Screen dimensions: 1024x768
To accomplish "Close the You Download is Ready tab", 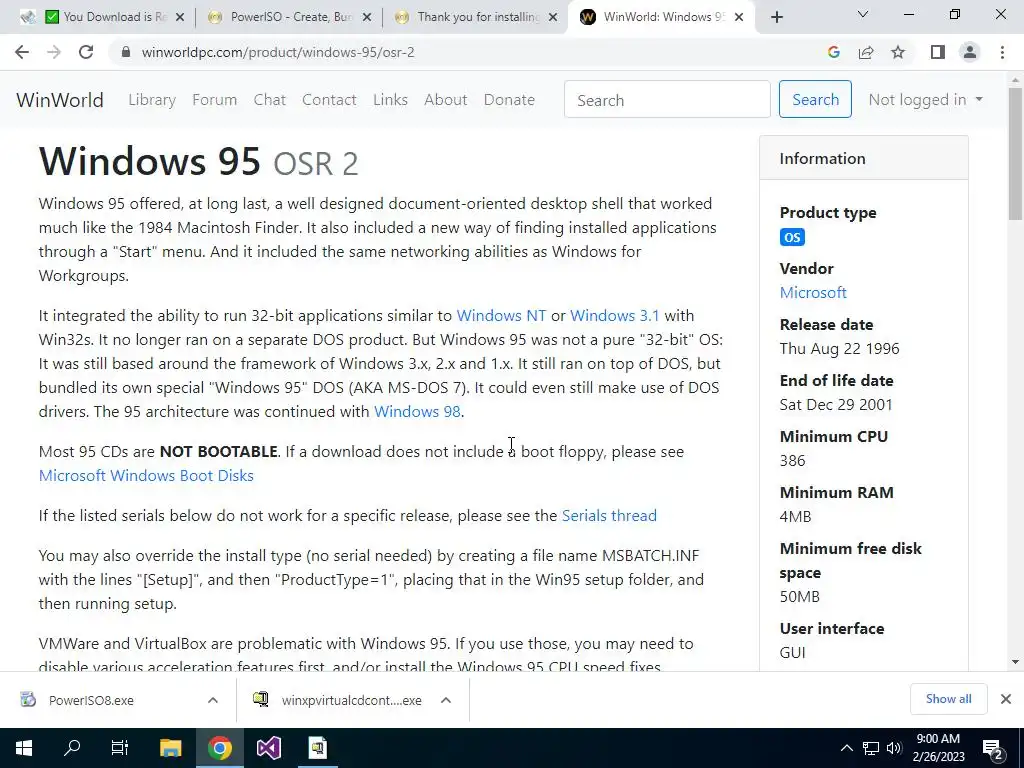I will pyautogui.click(x=180, y=17).
